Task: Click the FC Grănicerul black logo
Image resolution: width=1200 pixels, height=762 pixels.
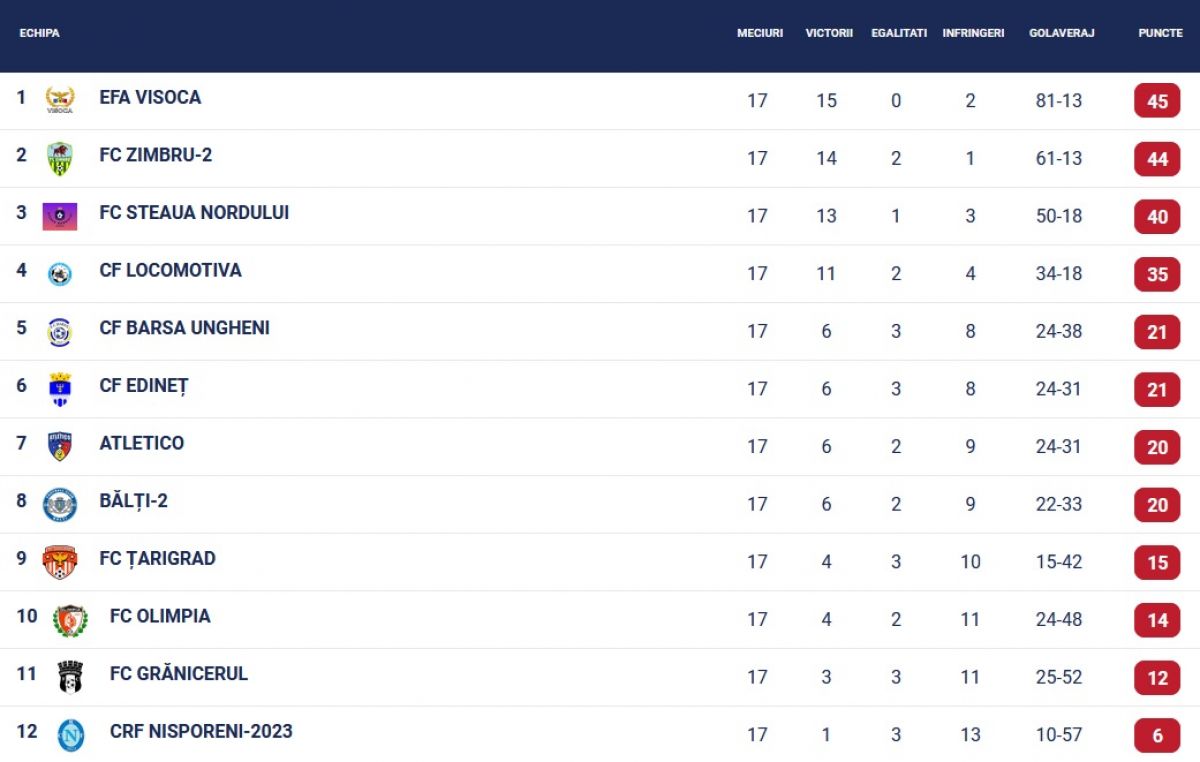Action: point(70,677)
